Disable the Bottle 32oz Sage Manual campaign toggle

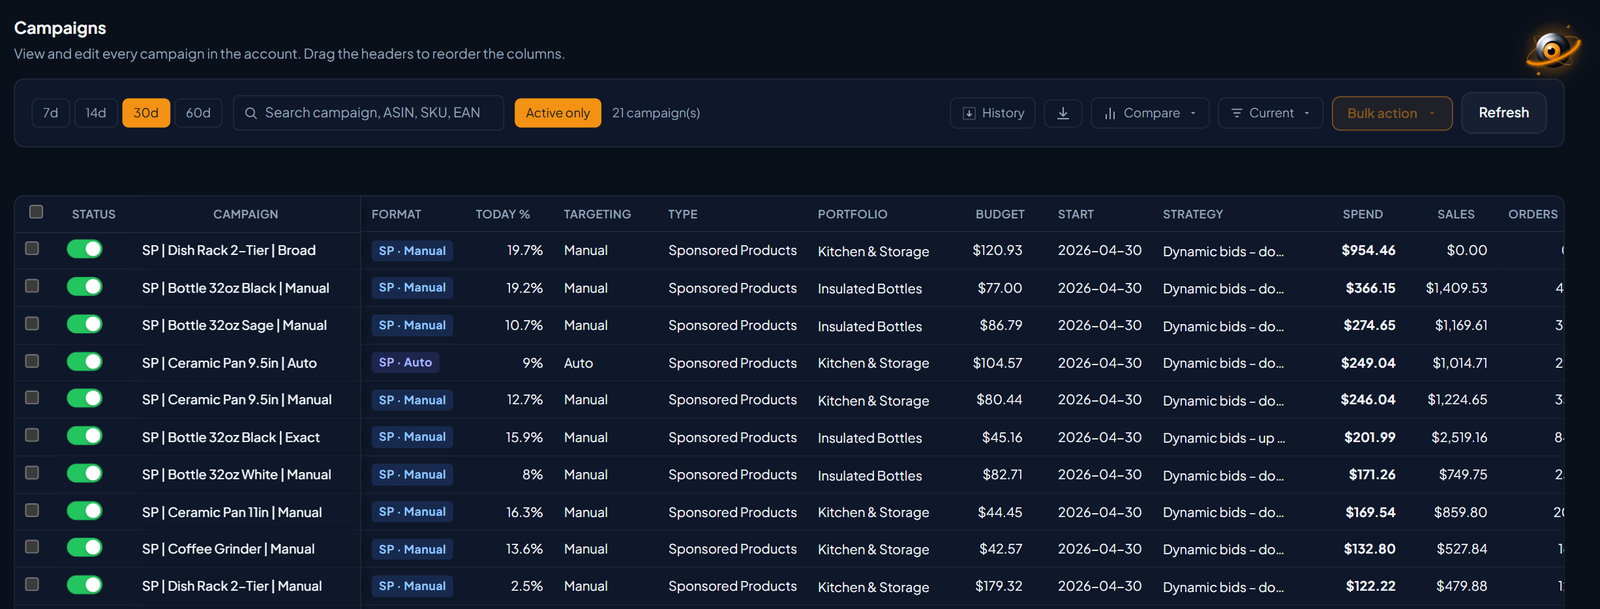(85, 324)
